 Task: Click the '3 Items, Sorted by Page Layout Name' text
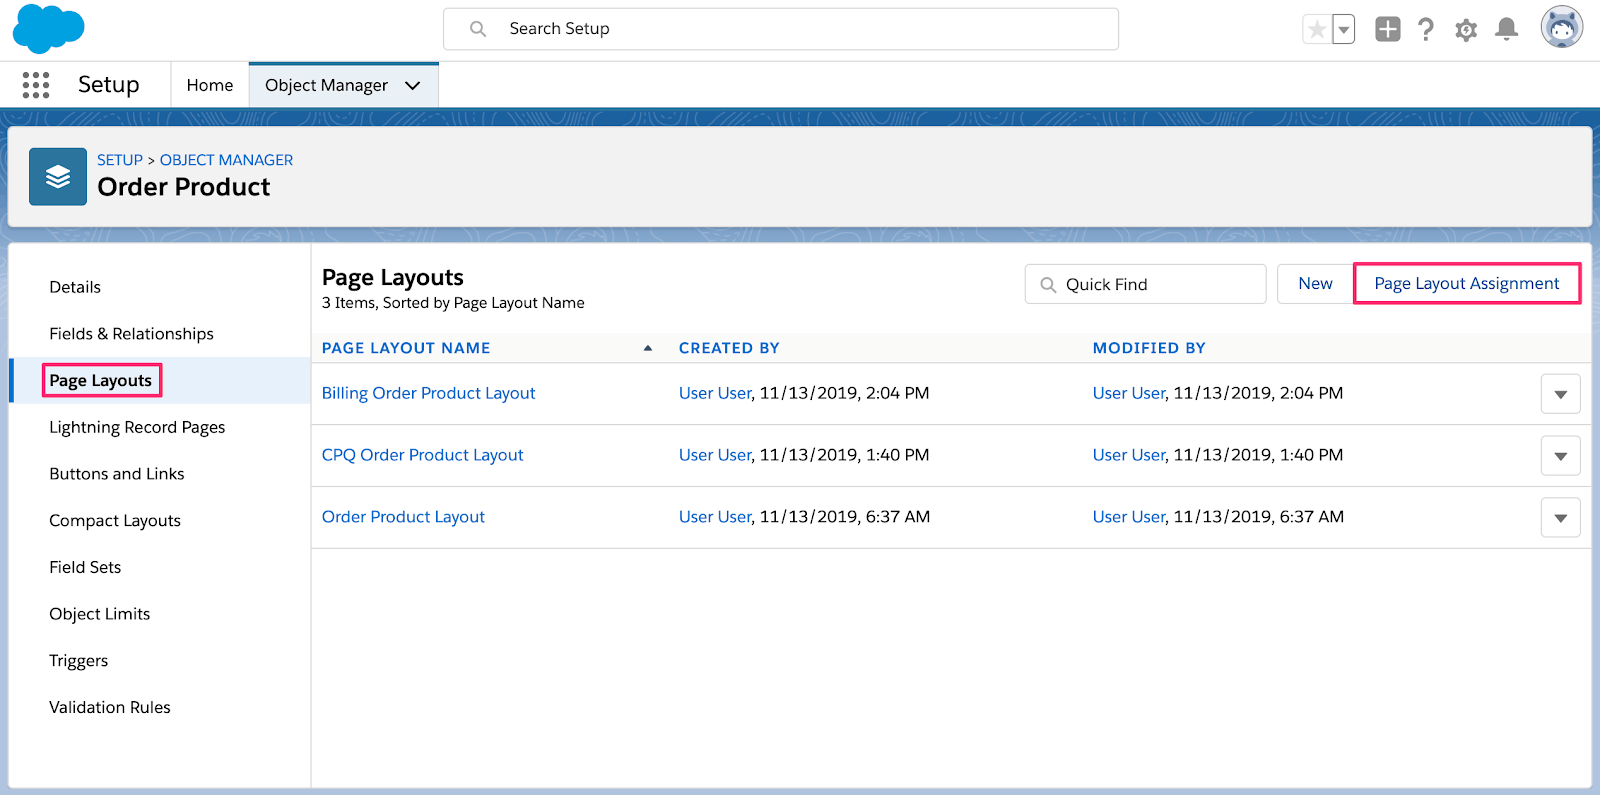click(453, 303)
